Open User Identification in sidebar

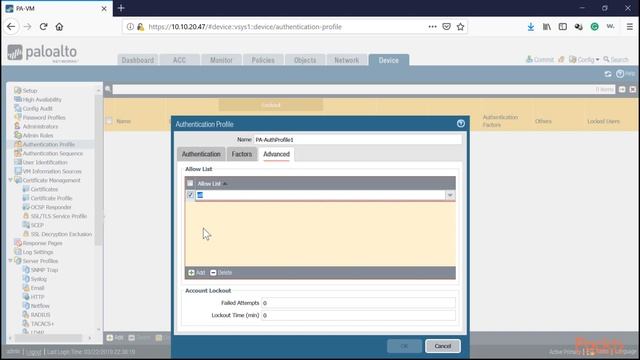(x=45, y=162)
